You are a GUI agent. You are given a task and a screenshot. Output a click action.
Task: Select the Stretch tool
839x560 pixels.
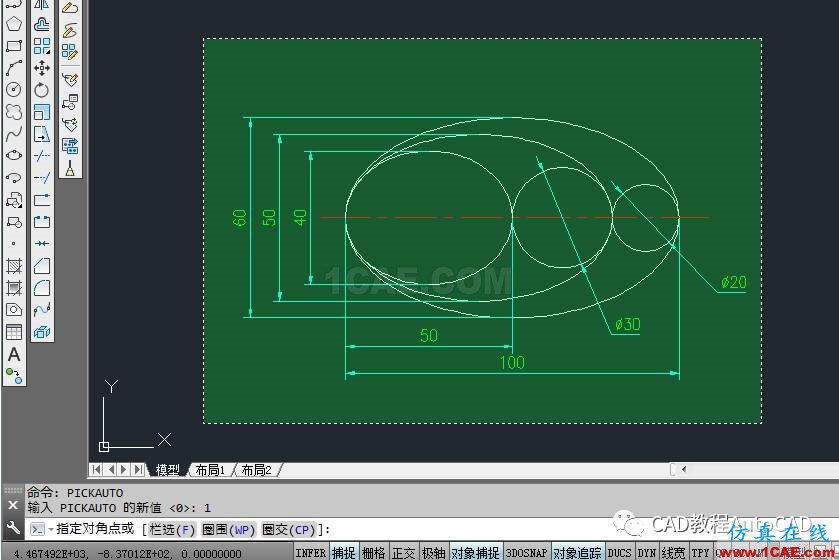[42, 134]
